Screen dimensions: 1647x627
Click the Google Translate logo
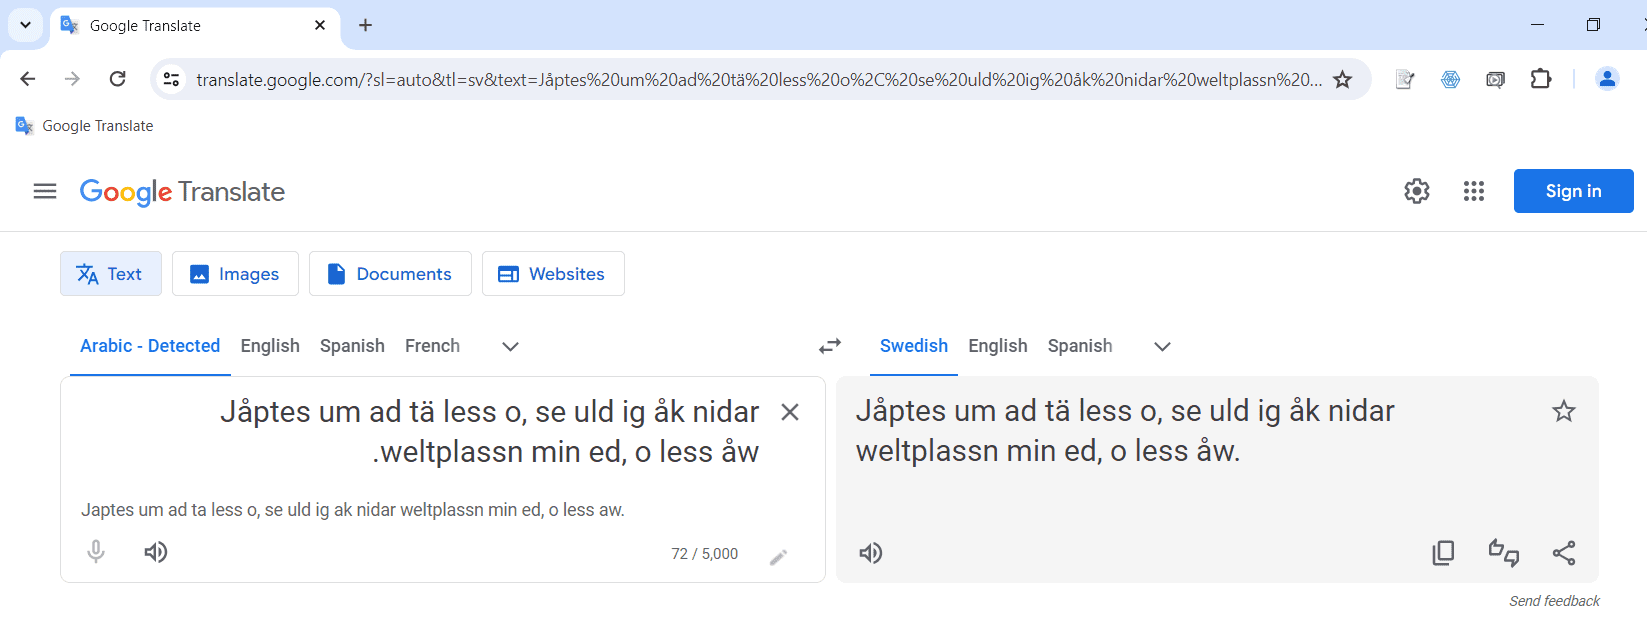[x=182, y=192]
